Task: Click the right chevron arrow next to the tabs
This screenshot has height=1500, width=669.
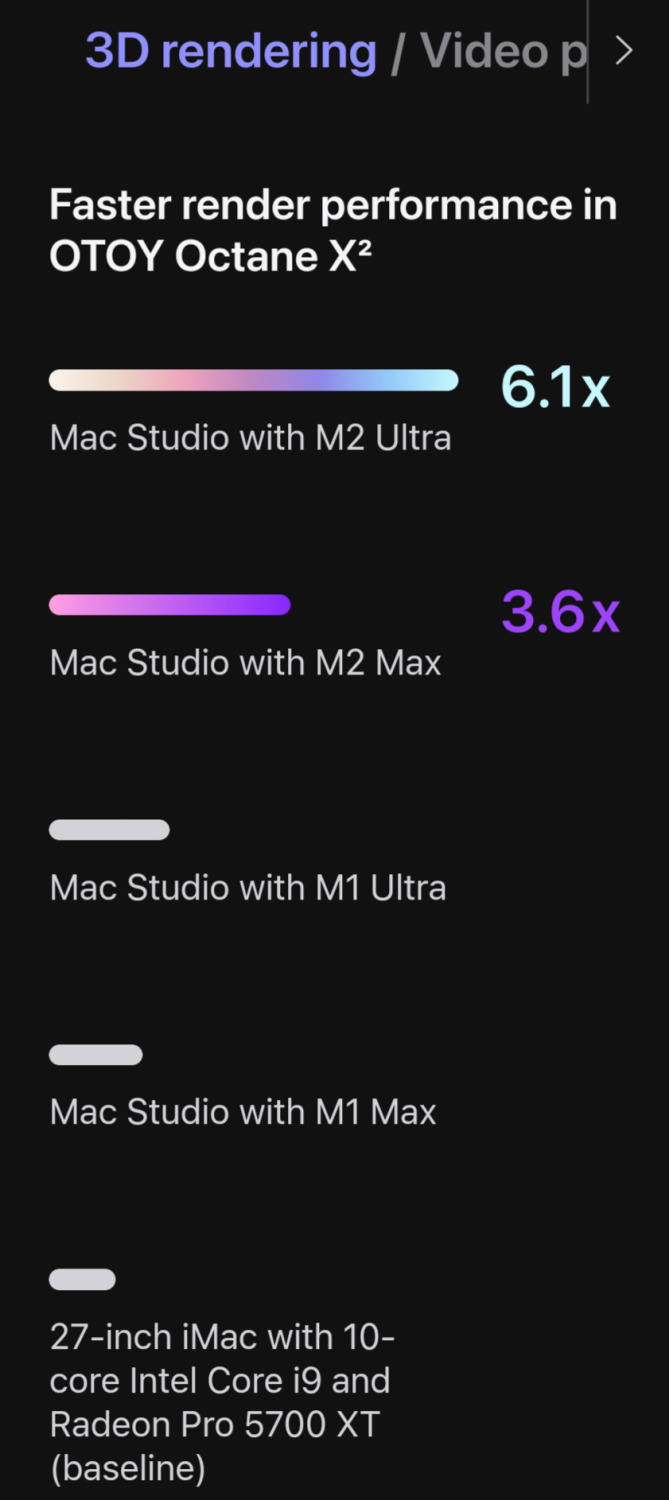Action: point(624,51)
